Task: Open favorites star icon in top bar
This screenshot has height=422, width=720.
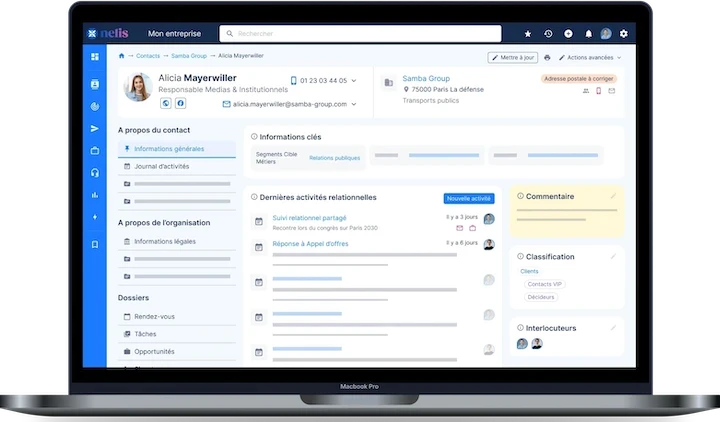Action: [x=528, y=34]
